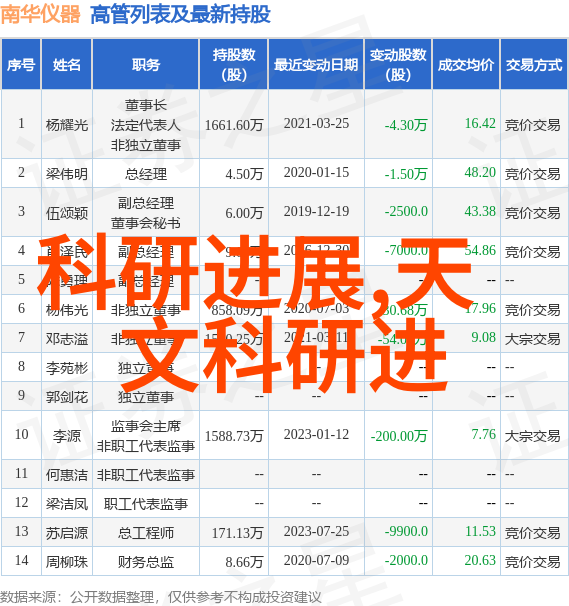Viewport: 569px width, 606px height.
Task: Click 竞价交易 in the 杨伟光 row
Action: [x=532, y=310]
